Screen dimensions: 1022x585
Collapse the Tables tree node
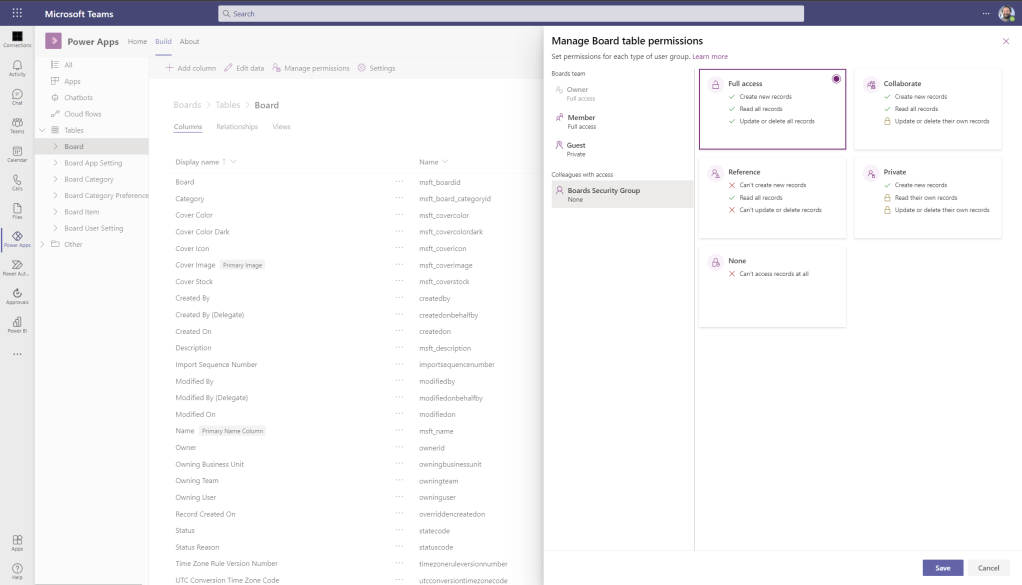point(41,130)
